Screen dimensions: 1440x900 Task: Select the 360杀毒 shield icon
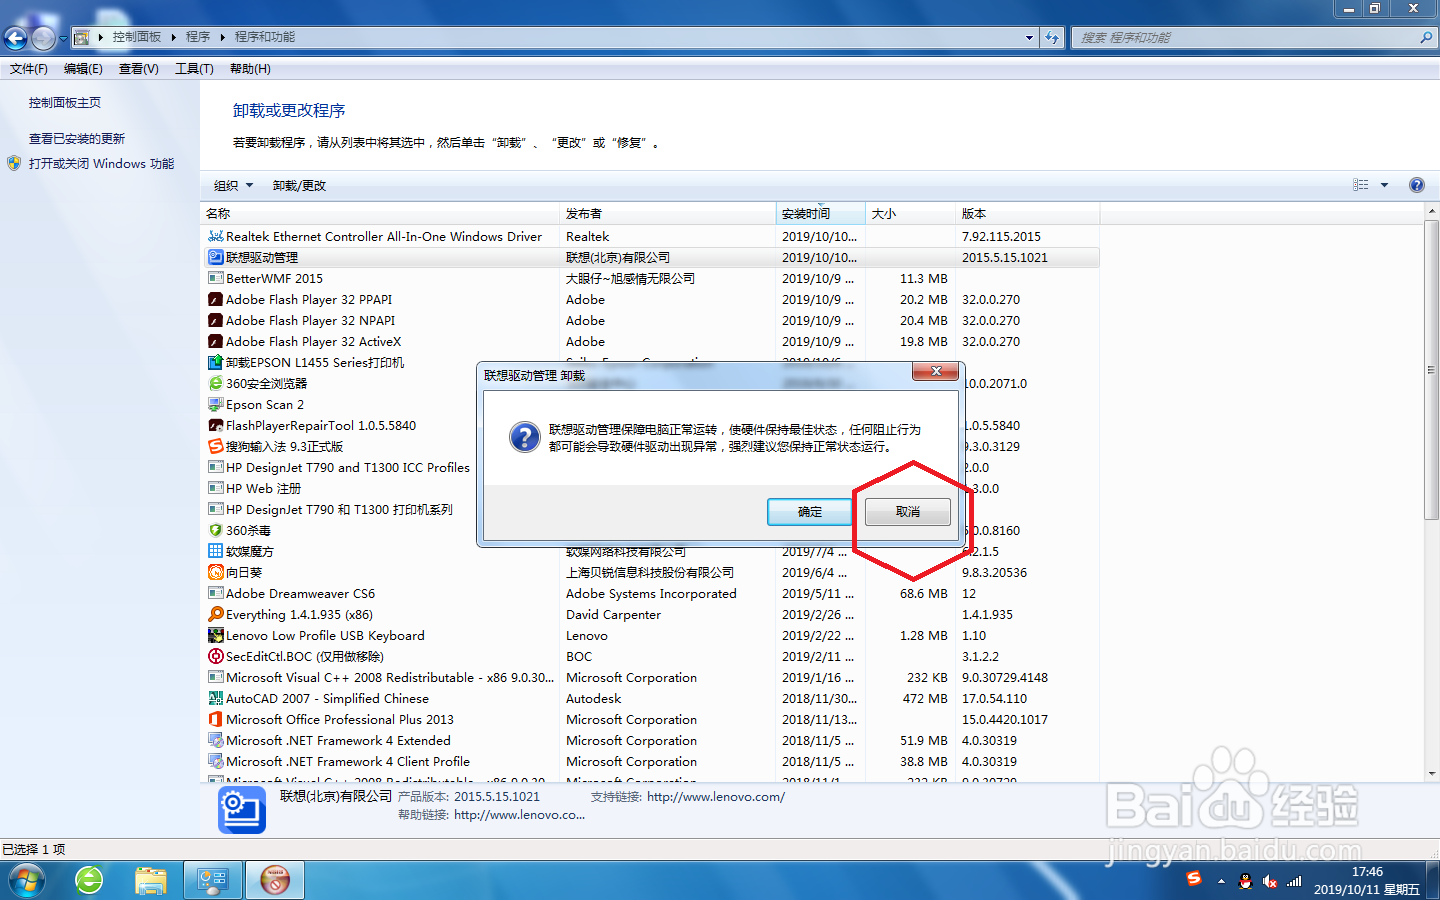pyautogui.click(x=215, y=530)
